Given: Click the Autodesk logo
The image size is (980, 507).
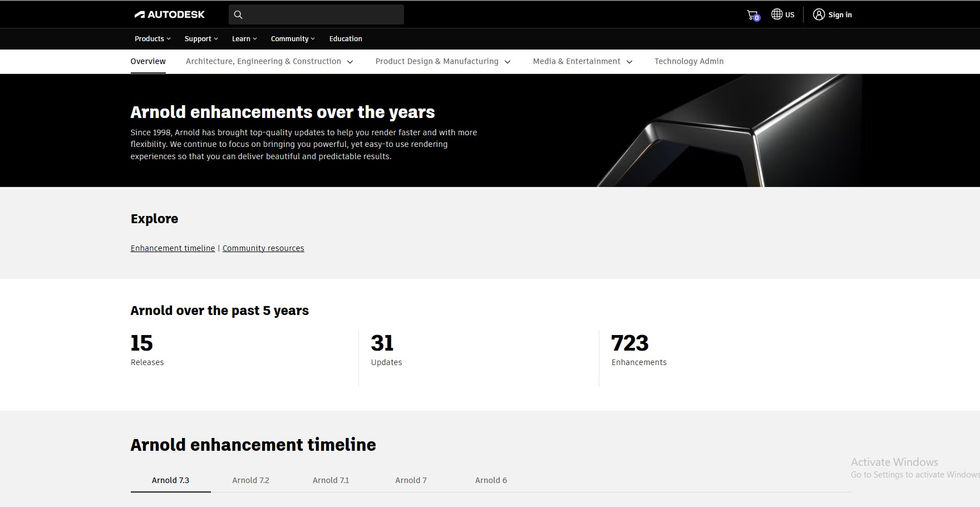Looking at the screenshot, I should (x=169, y=14).
